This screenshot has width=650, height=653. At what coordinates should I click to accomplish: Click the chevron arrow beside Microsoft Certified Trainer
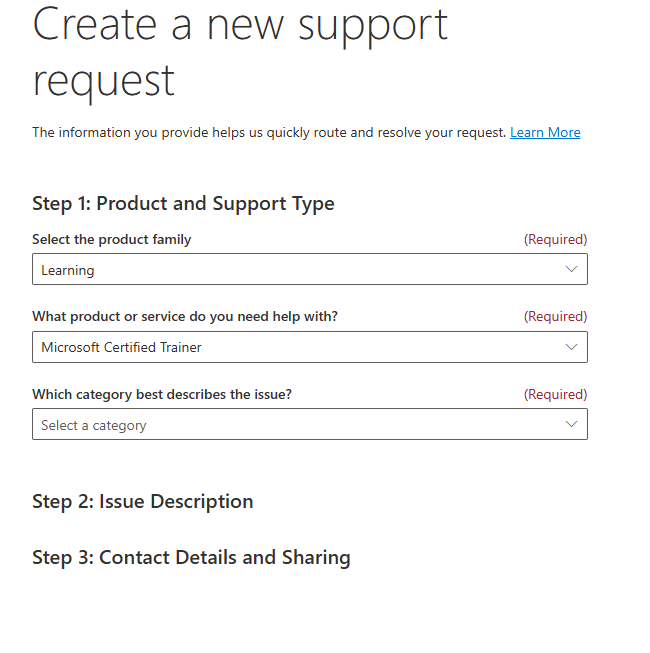point(571,347)
